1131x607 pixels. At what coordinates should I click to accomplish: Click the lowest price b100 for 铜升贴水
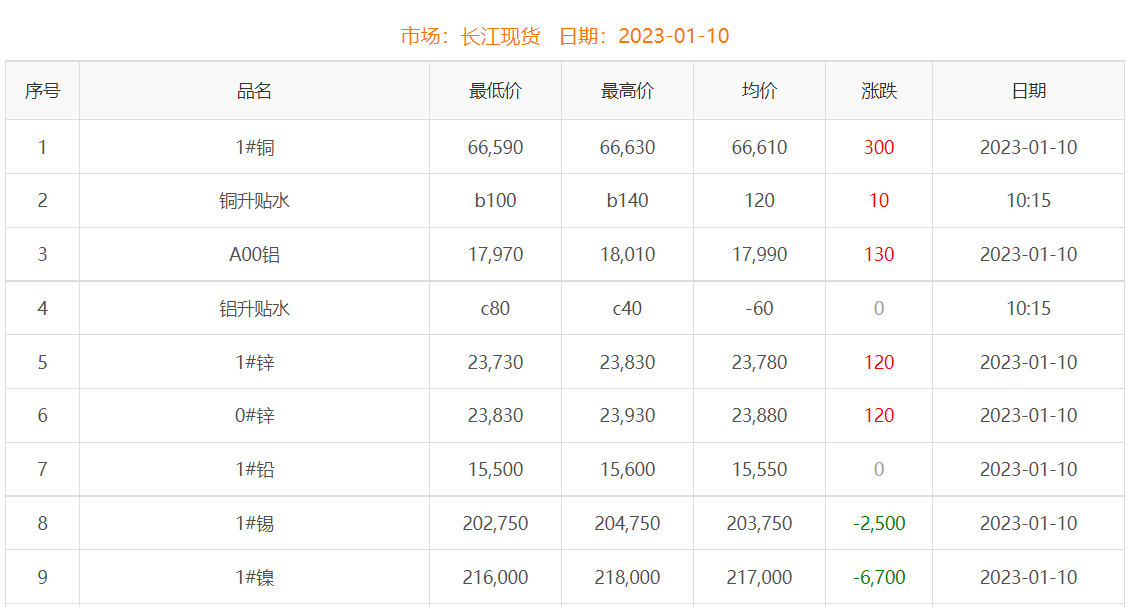pos(494,200)
